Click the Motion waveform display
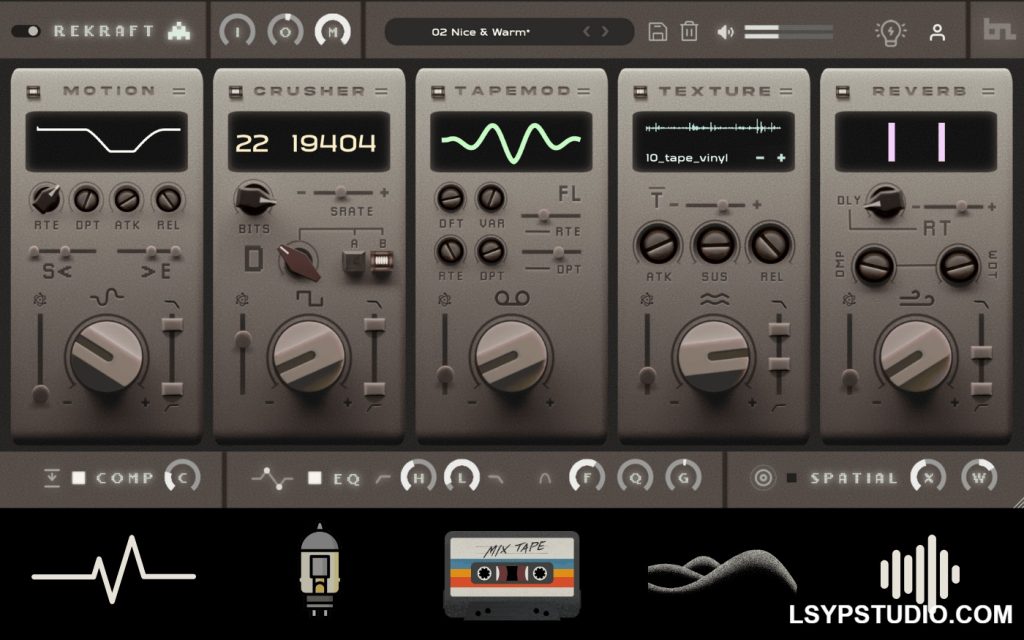1024x640 pixels. pos(106,141)
